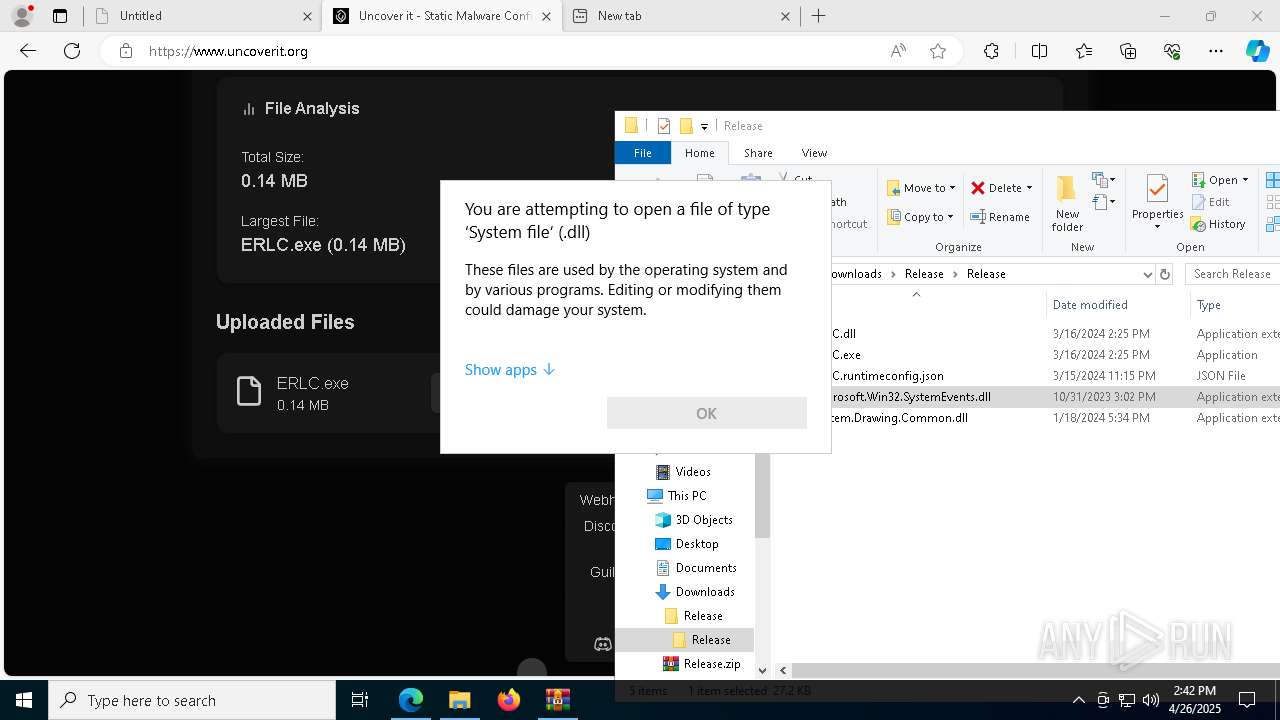Open the Copilot sidebar icon
The width and height of the screenshot is (1280, 720).
[x=1257, y=51]
